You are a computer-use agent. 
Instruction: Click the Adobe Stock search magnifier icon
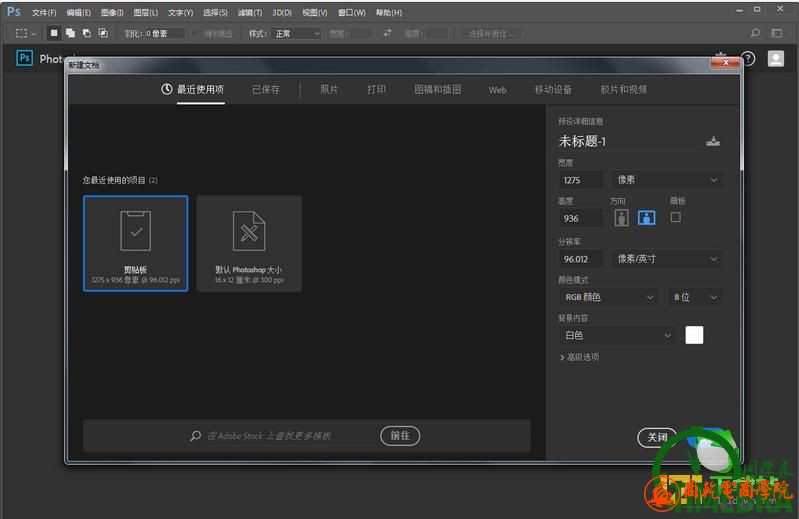tap(196, 436)
